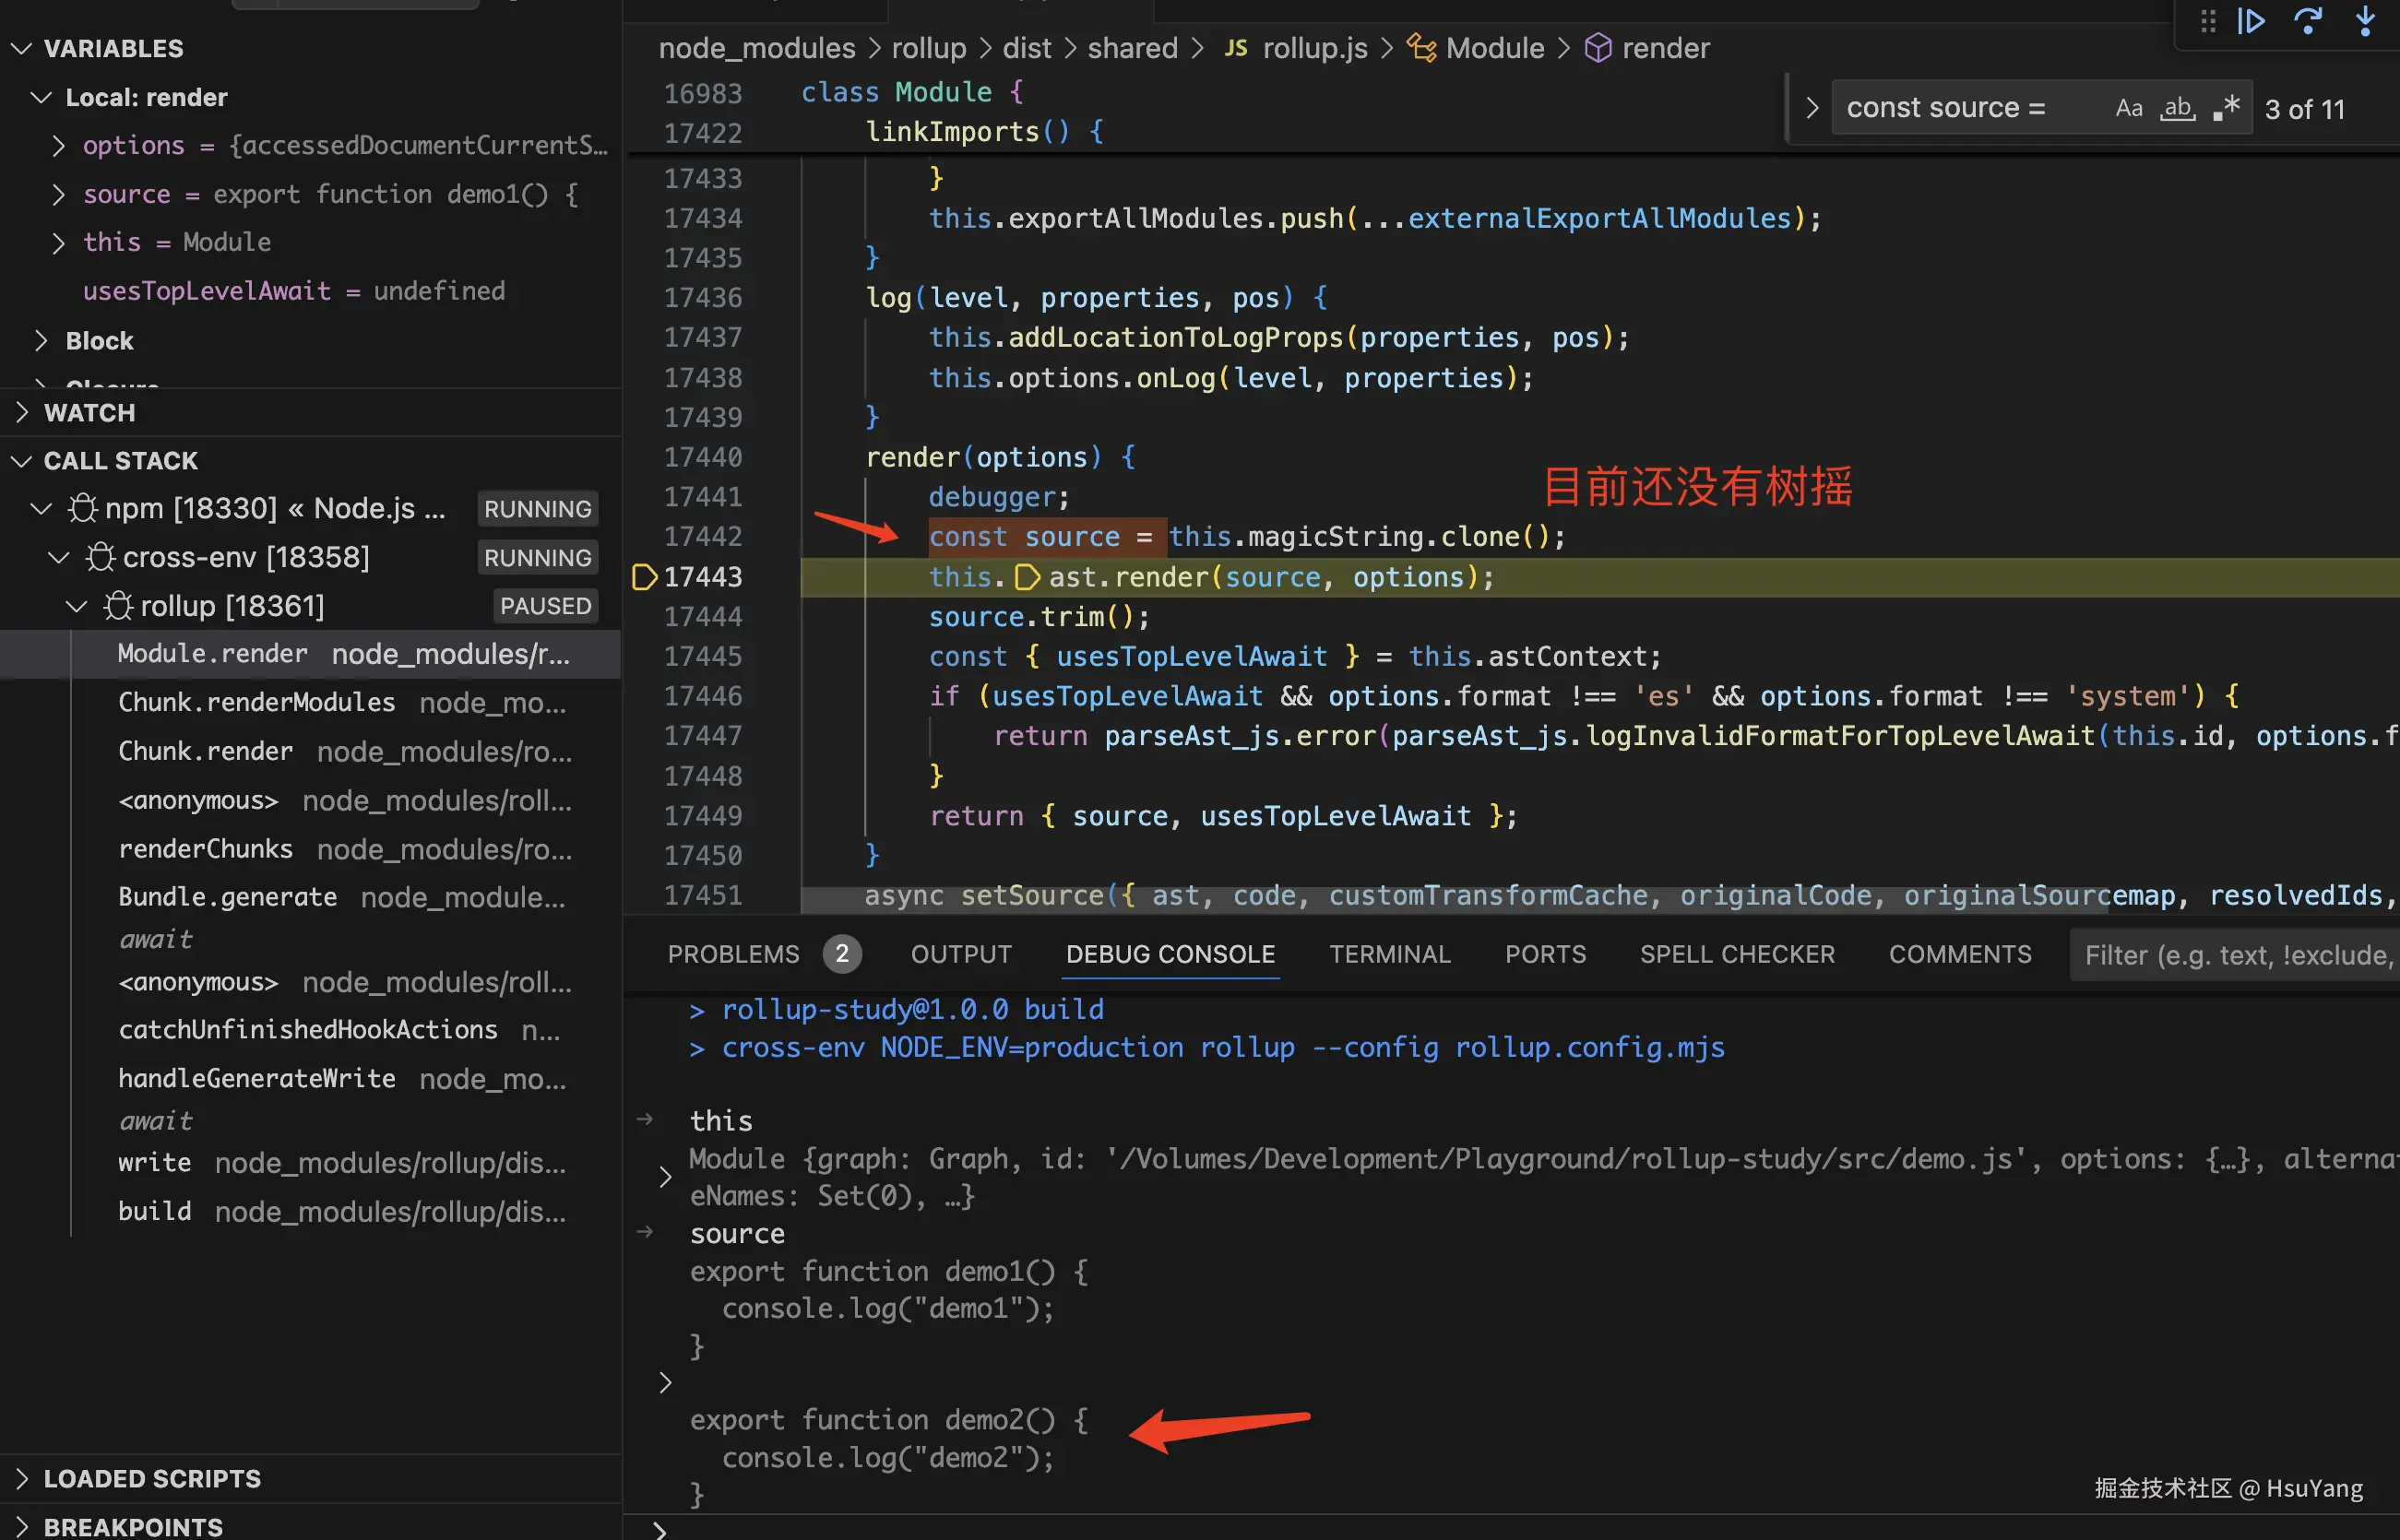Click the render breadcrumb item
2400x1540 pixels.
click(1665, 48)
